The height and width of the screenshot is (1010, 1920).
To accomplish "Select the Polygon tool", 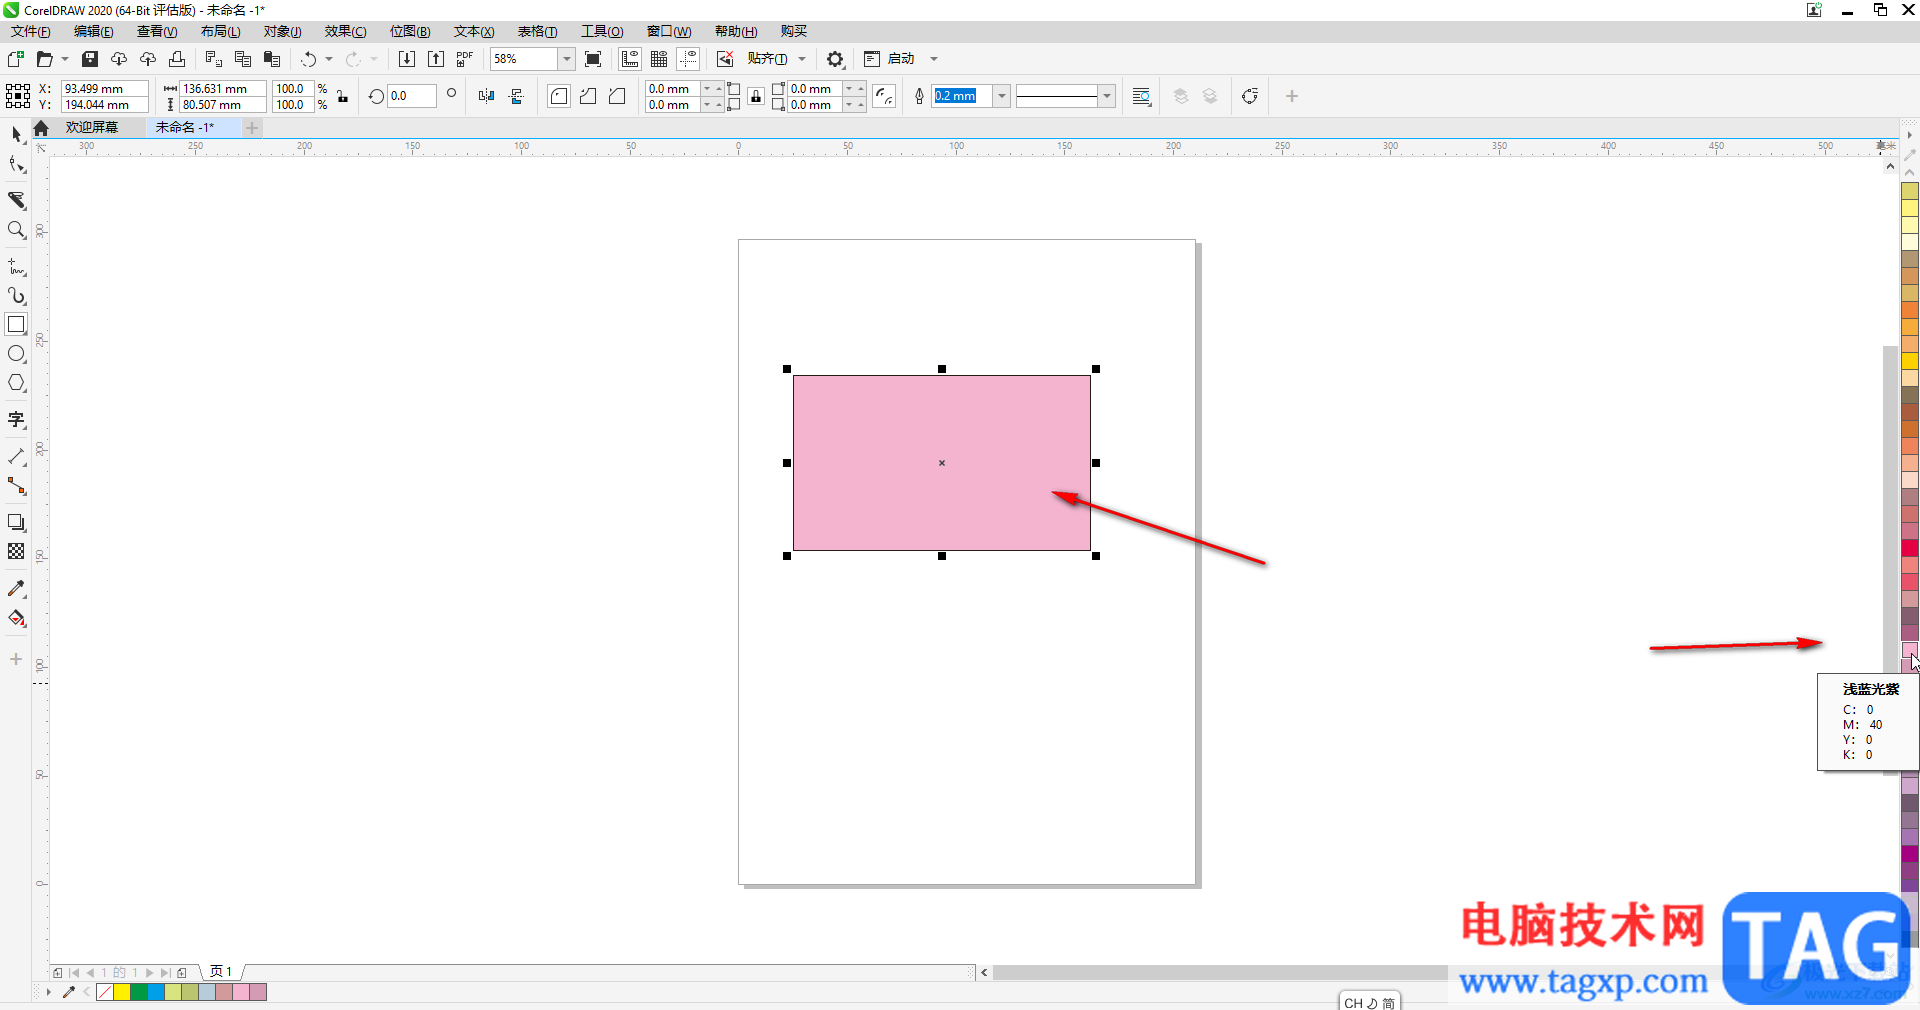I will click(16, 383).
